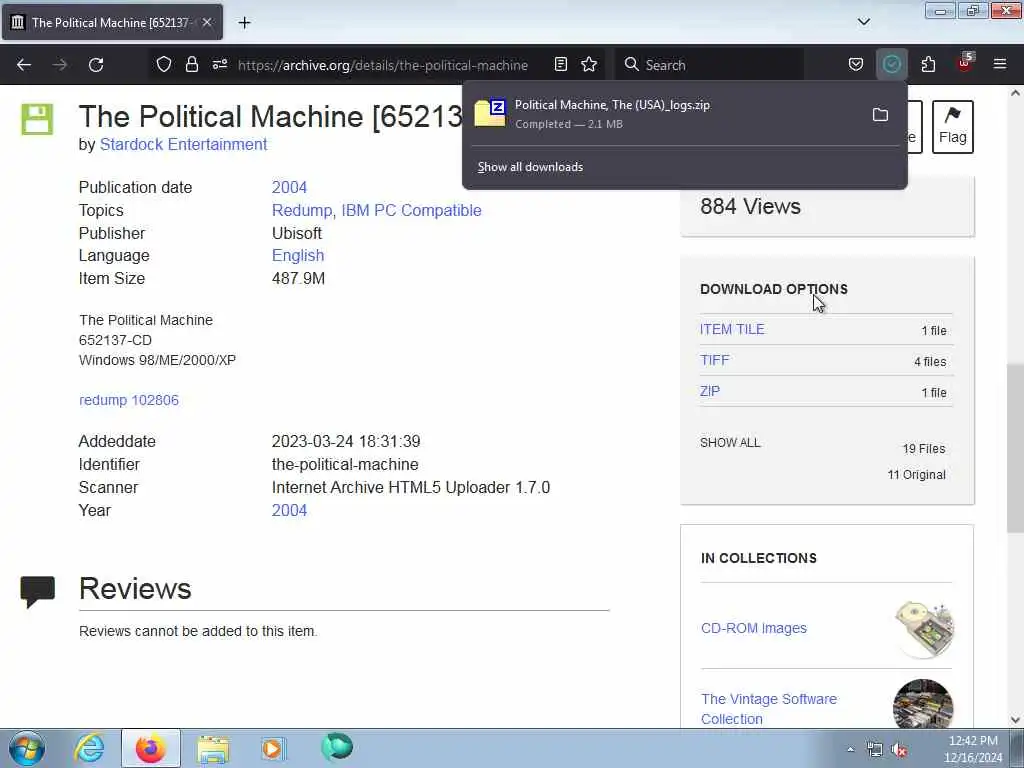
Task: Toggle Reader View icon in address bar
Action: pos(560,65)
